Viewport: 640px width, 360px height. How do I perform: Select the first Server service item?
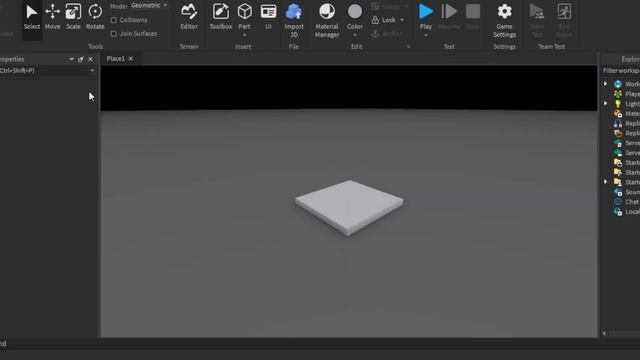627,143
